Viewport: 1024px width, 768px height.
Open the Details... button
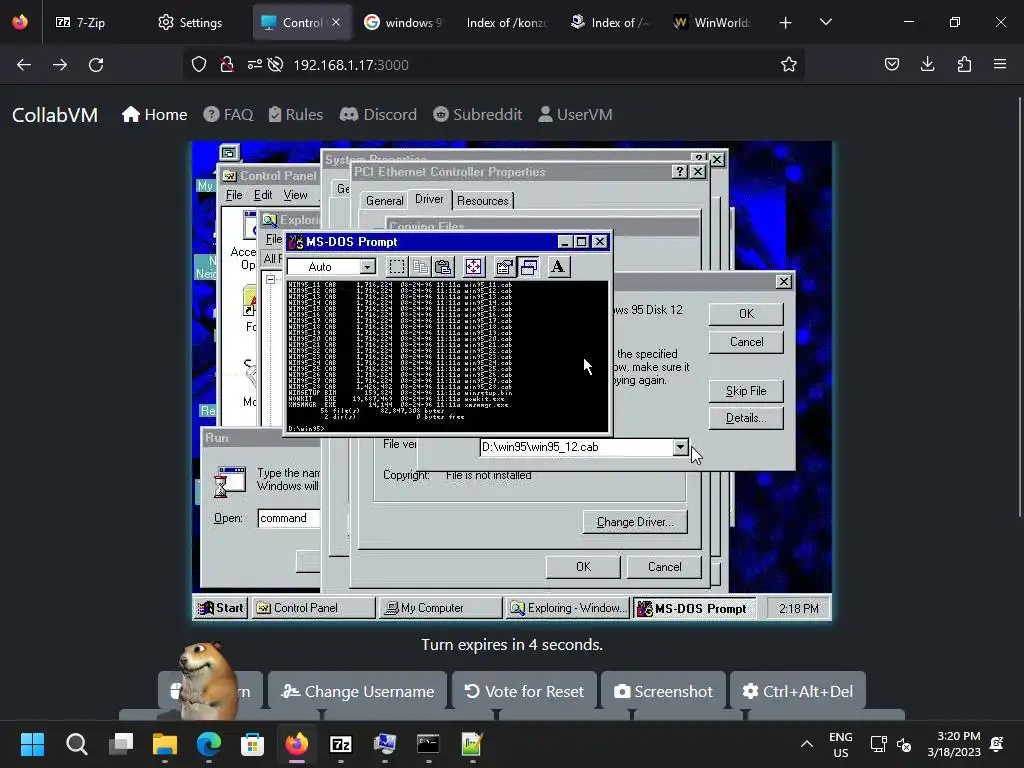pyautogui.click(x=746, y=418)
